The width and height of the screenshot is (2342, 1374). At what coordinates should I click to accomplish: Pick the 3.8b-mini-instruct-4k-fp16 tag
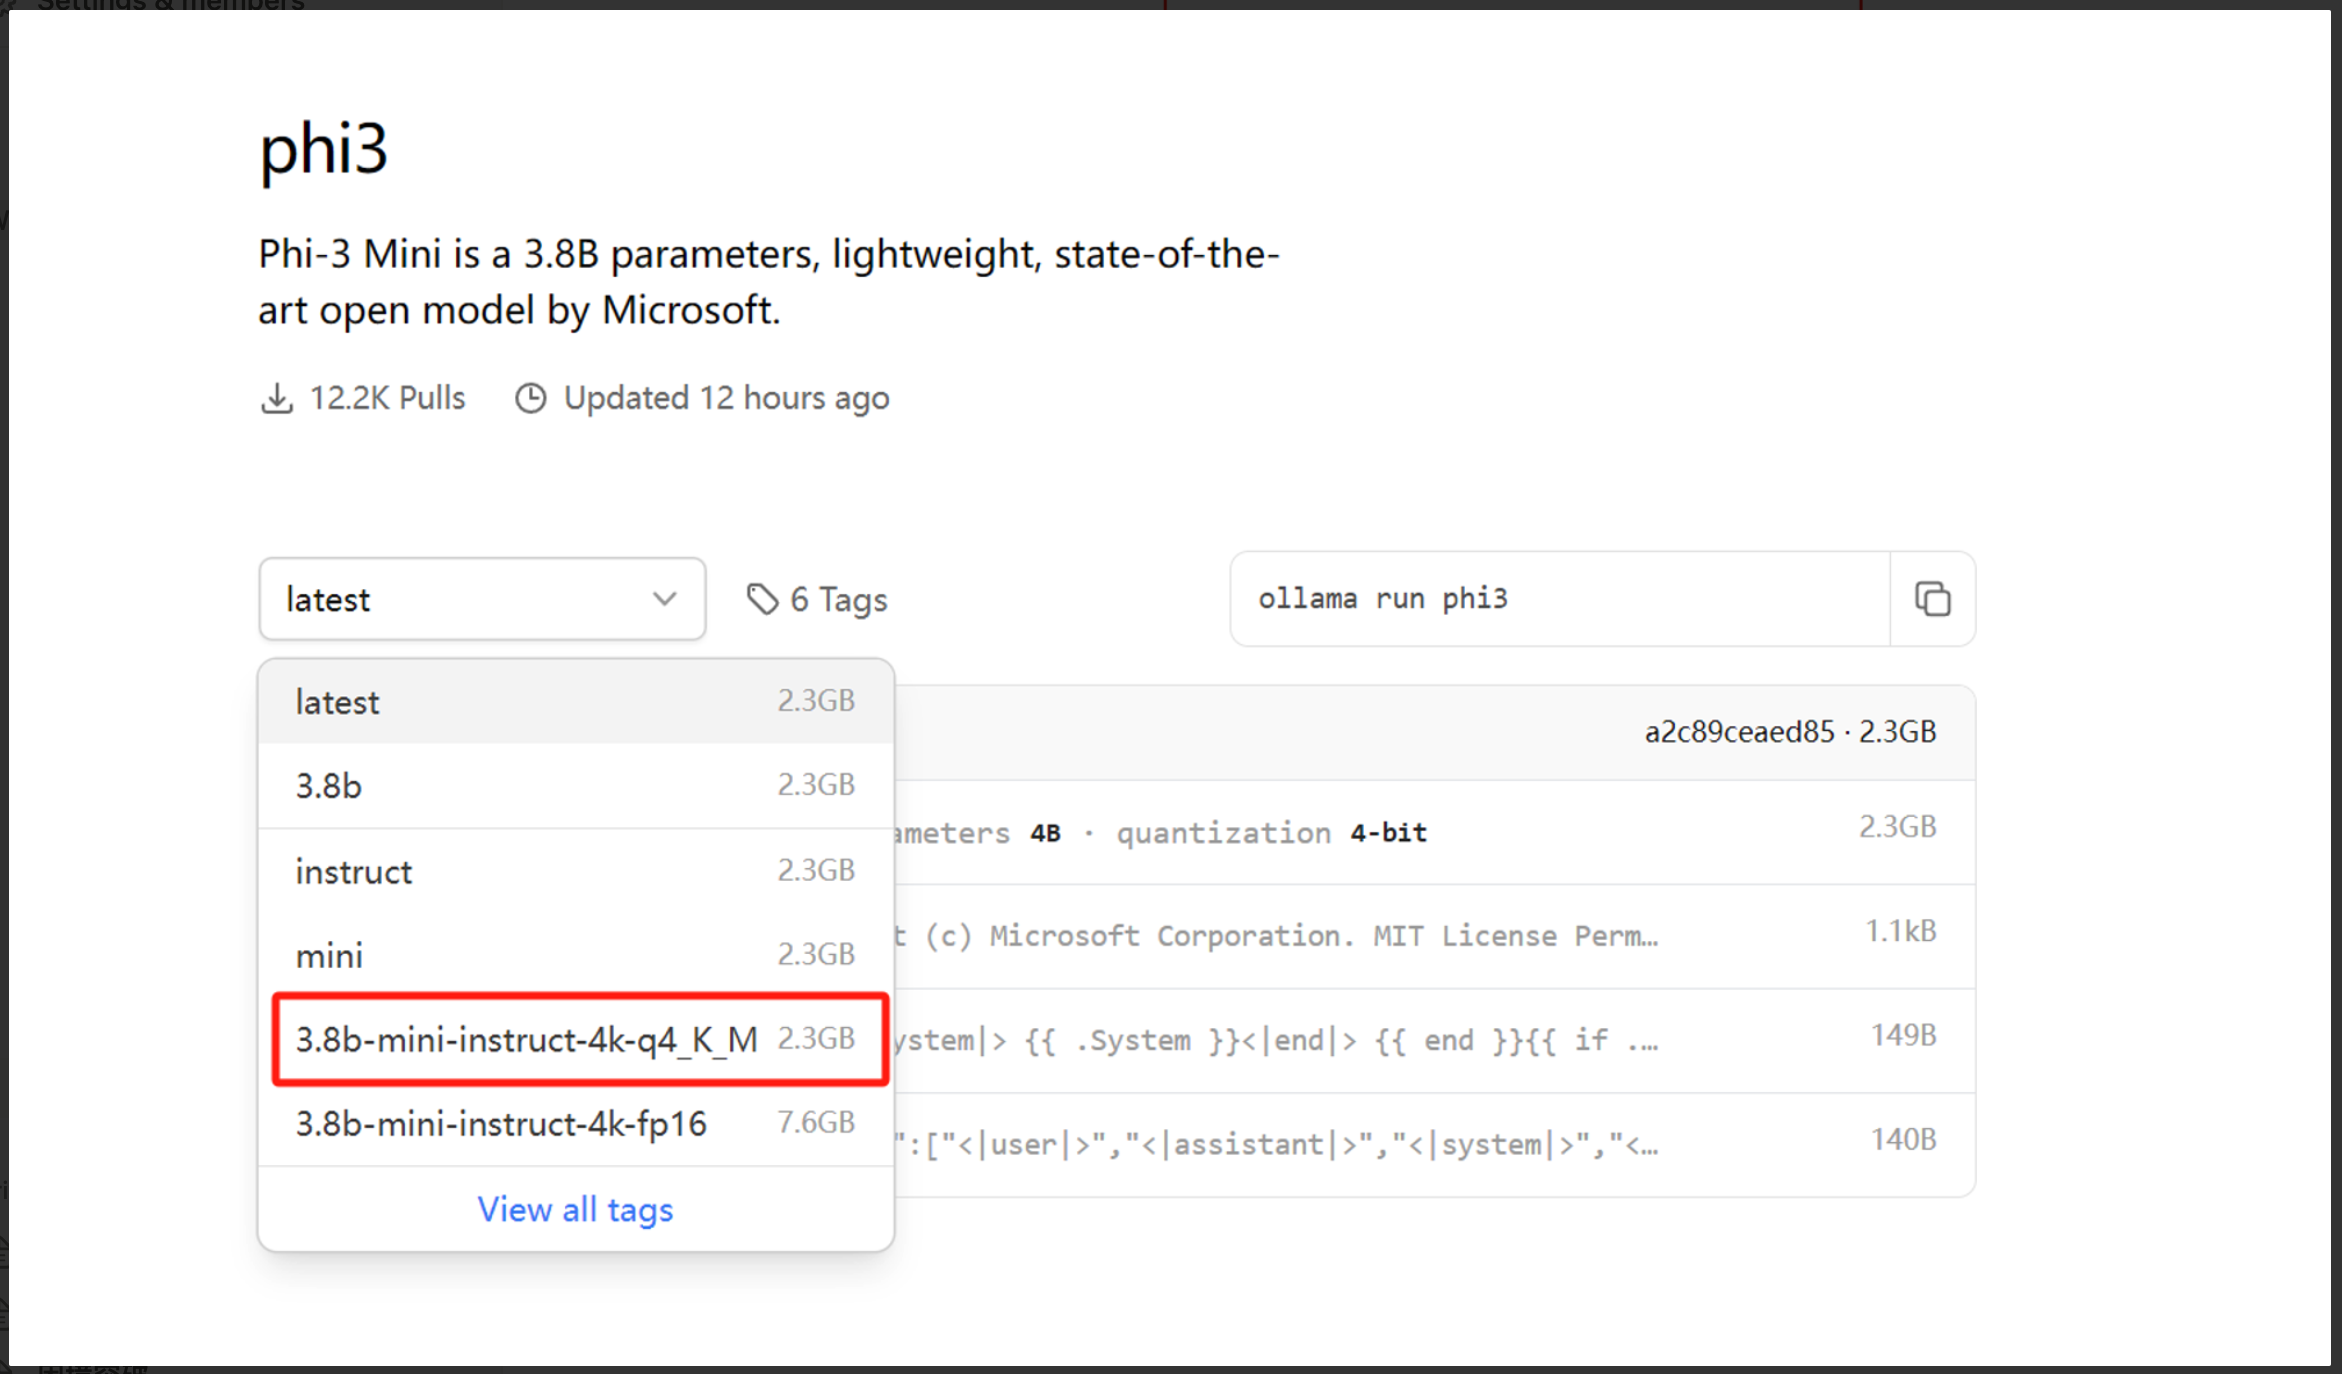(x=575, y=1124)
